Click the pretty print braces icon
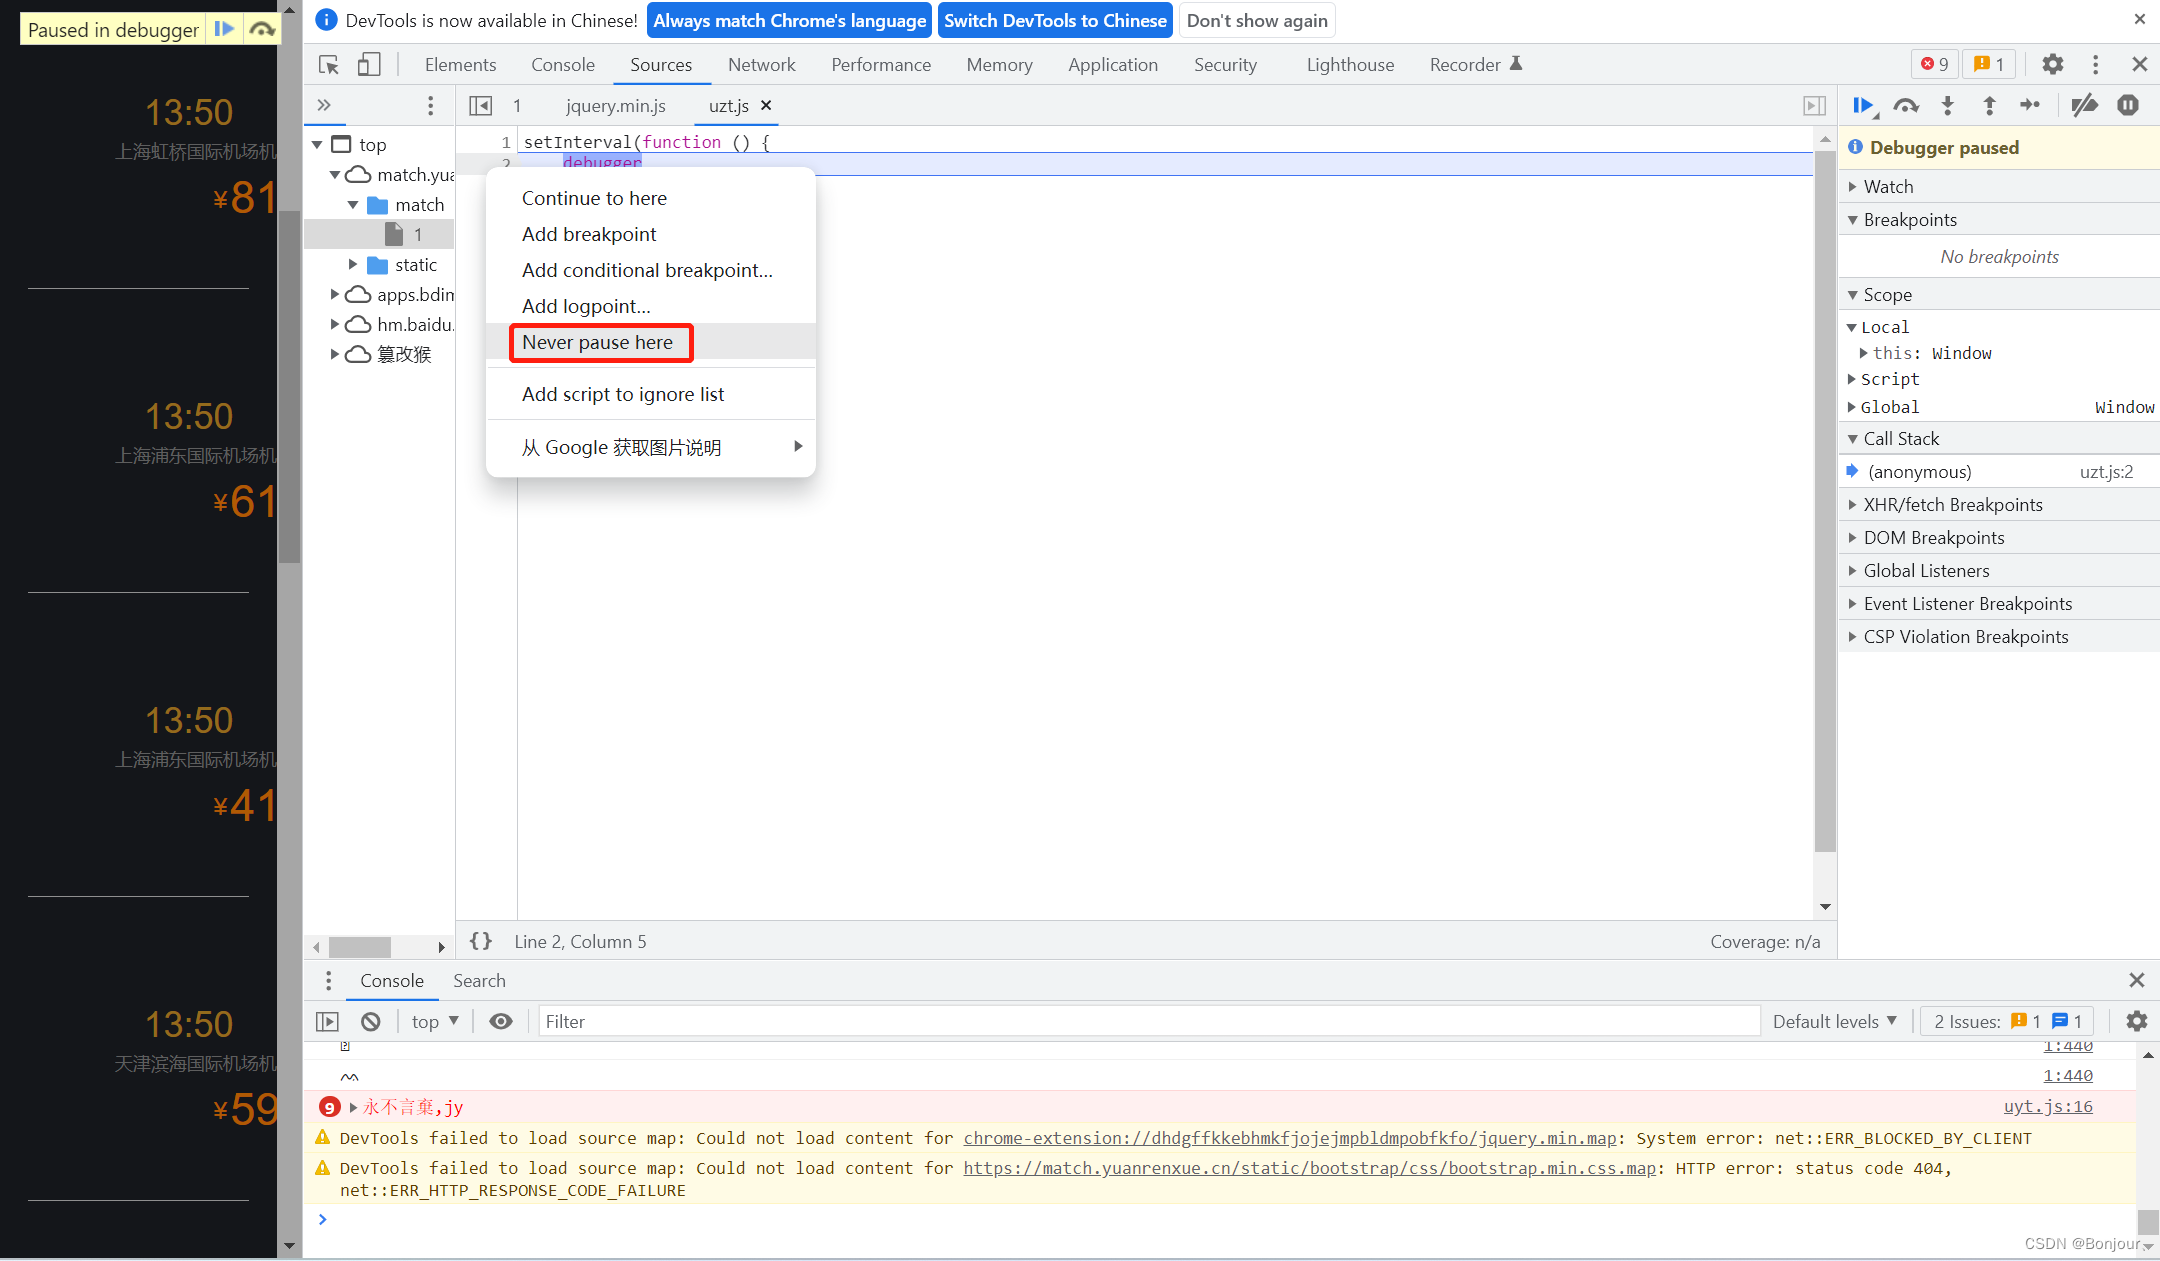The image size is (2160, 1261). click(x=481, y=941)
